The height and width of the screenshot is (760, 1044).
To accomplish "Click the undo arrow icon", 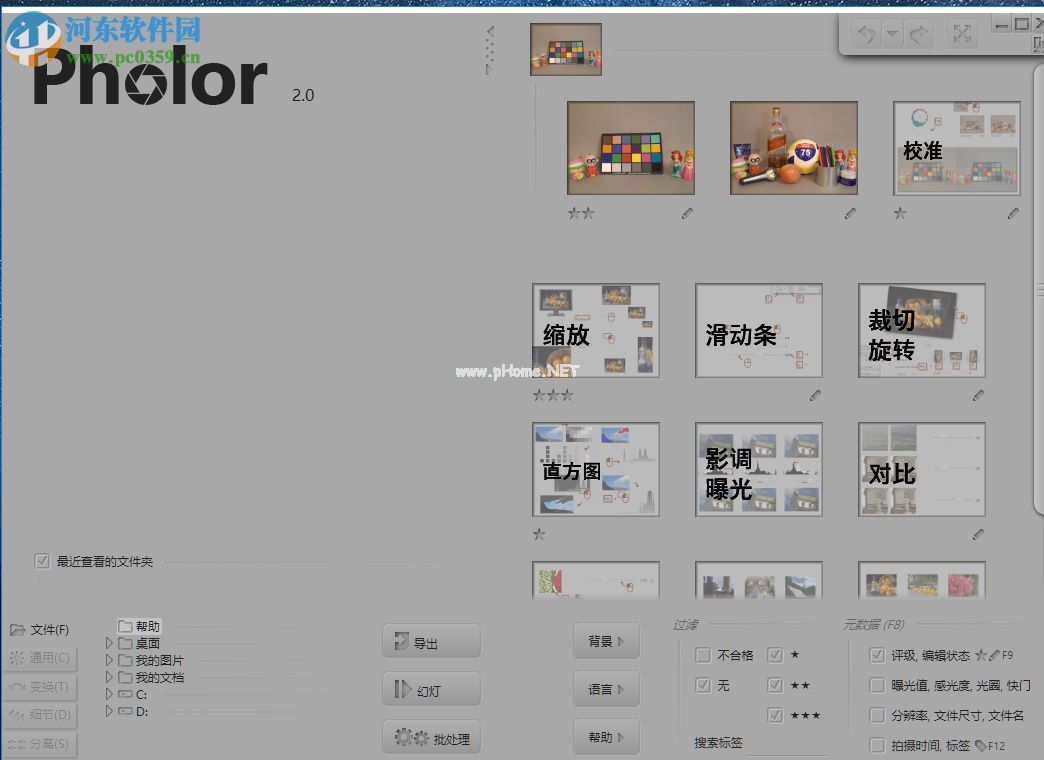I will tap(866, 35).
